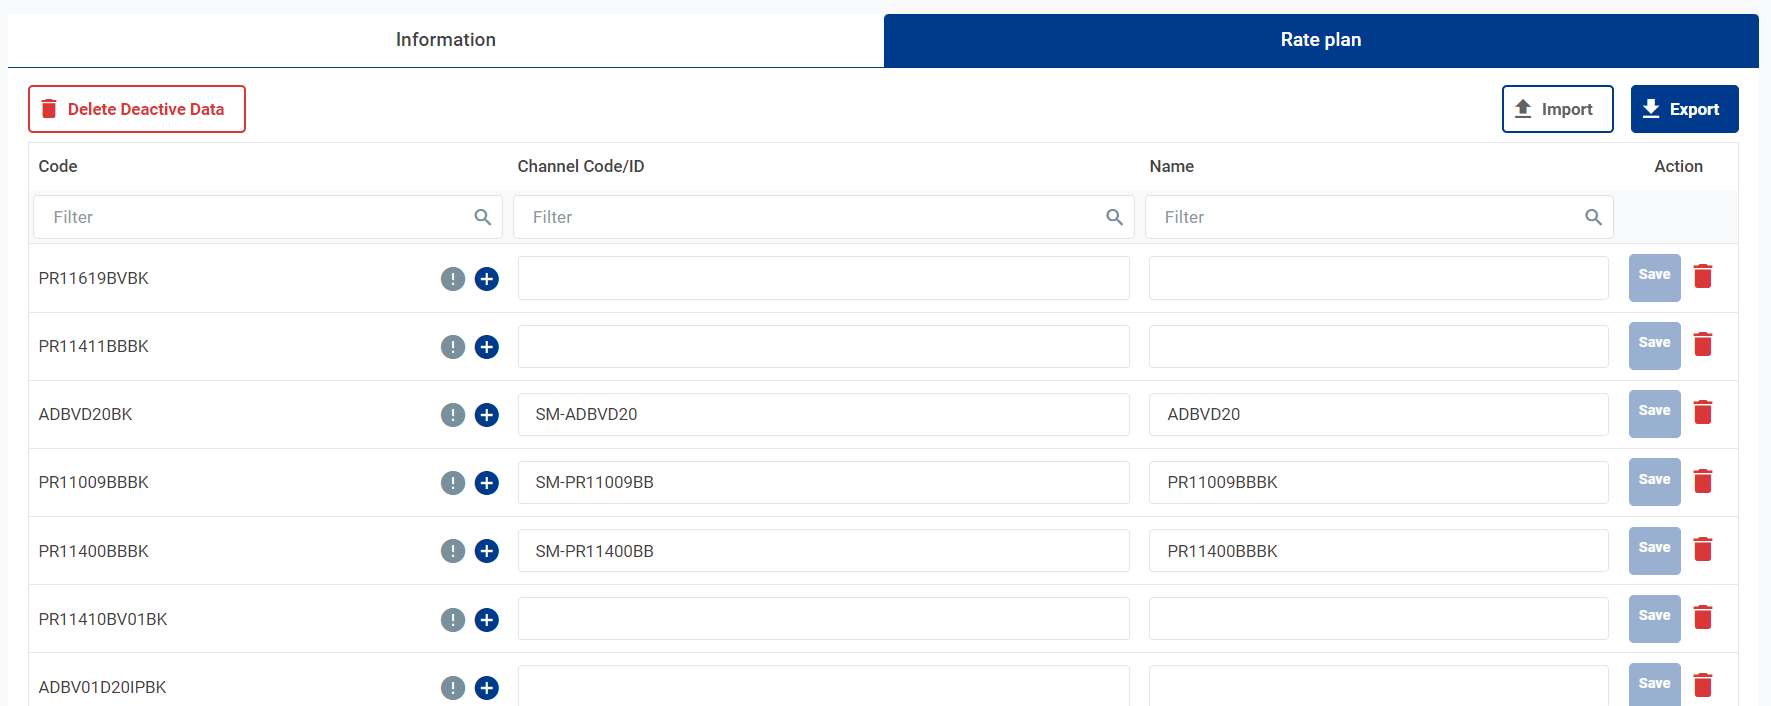Click the info icon for PR11411BBBK
Screen dimensions: 1771x706
pos(453,347)
